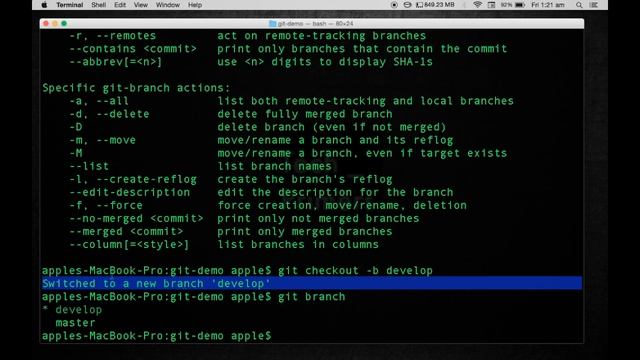The height and width of the screenshot is (360, 640).
Task: Click the screen recording status icon
Action: point(394,5)
